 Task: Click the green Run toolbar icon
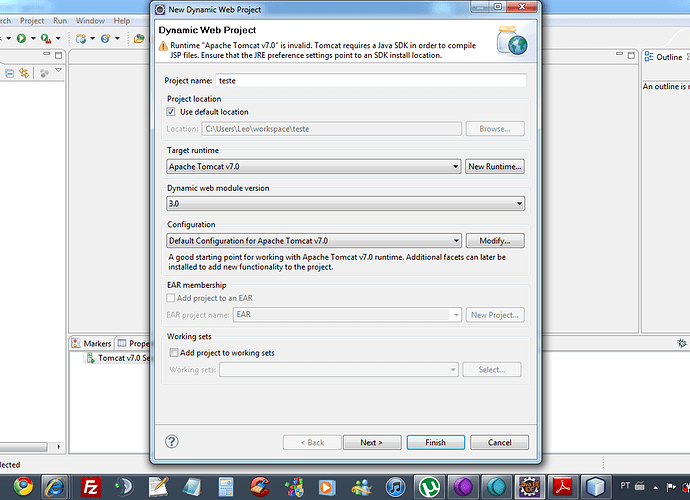click(21, 38)
